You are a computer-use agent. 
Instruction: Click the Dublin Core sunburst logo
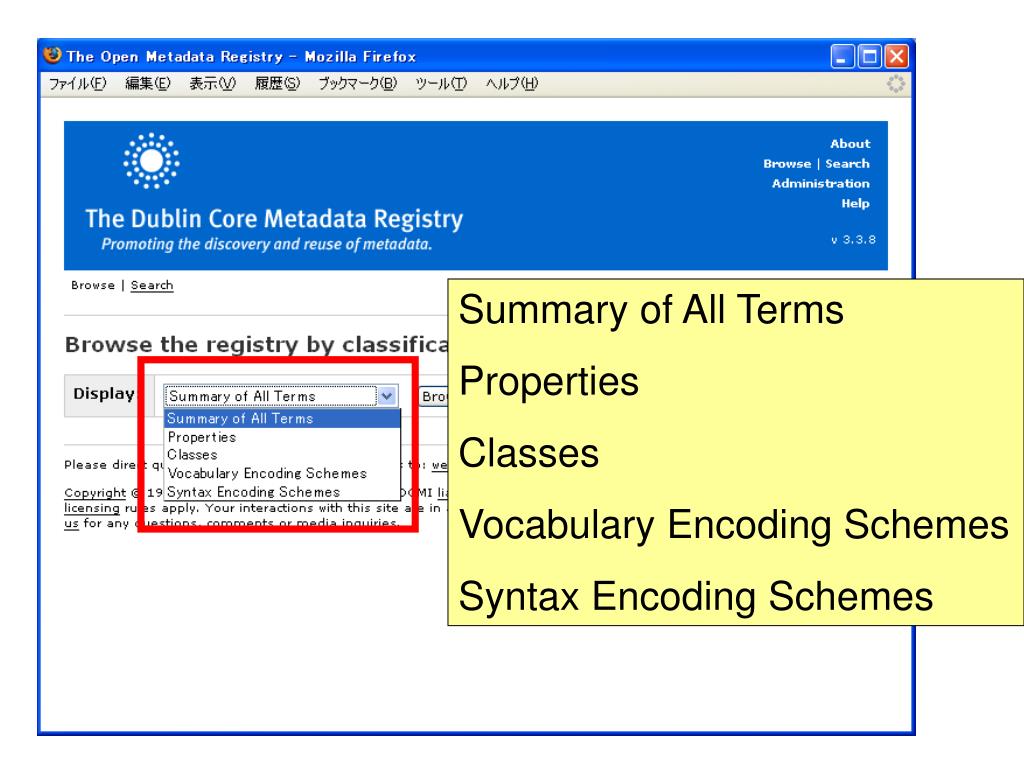[x=152, y=161]
